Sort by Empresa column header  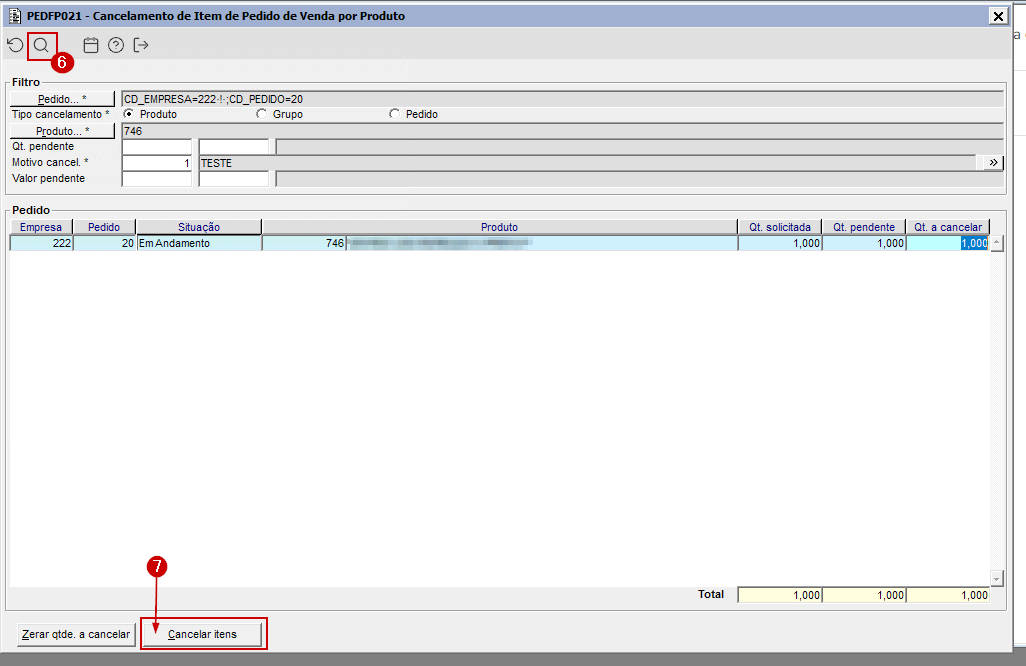[41, 227]
